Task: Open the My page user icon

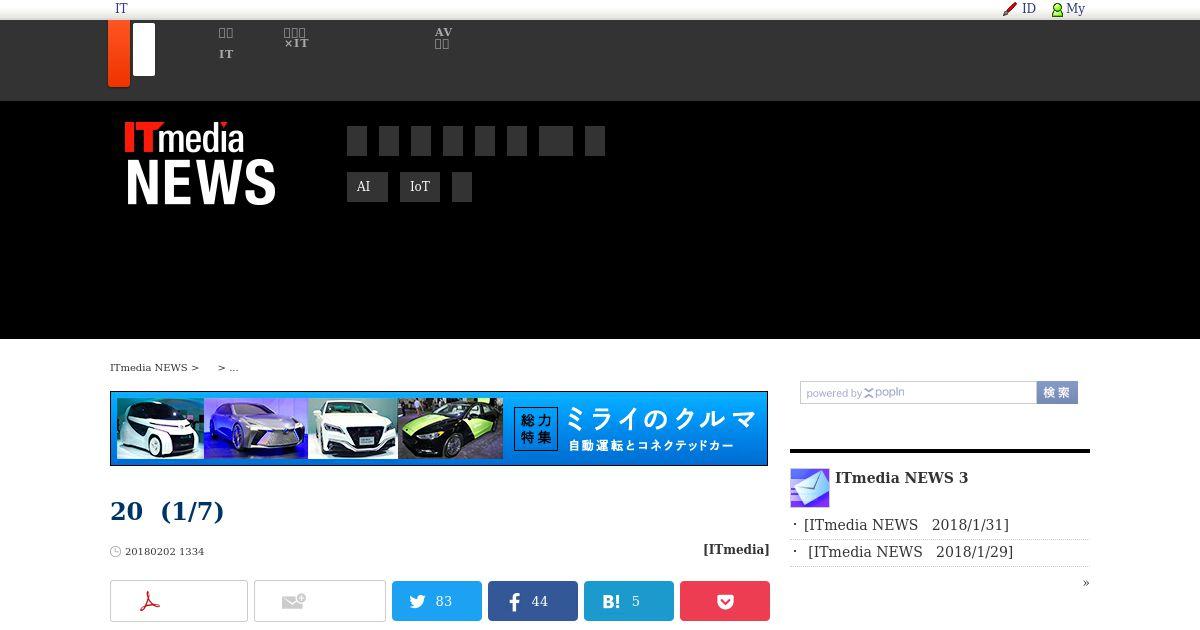Action: [x=1057, y=9]
